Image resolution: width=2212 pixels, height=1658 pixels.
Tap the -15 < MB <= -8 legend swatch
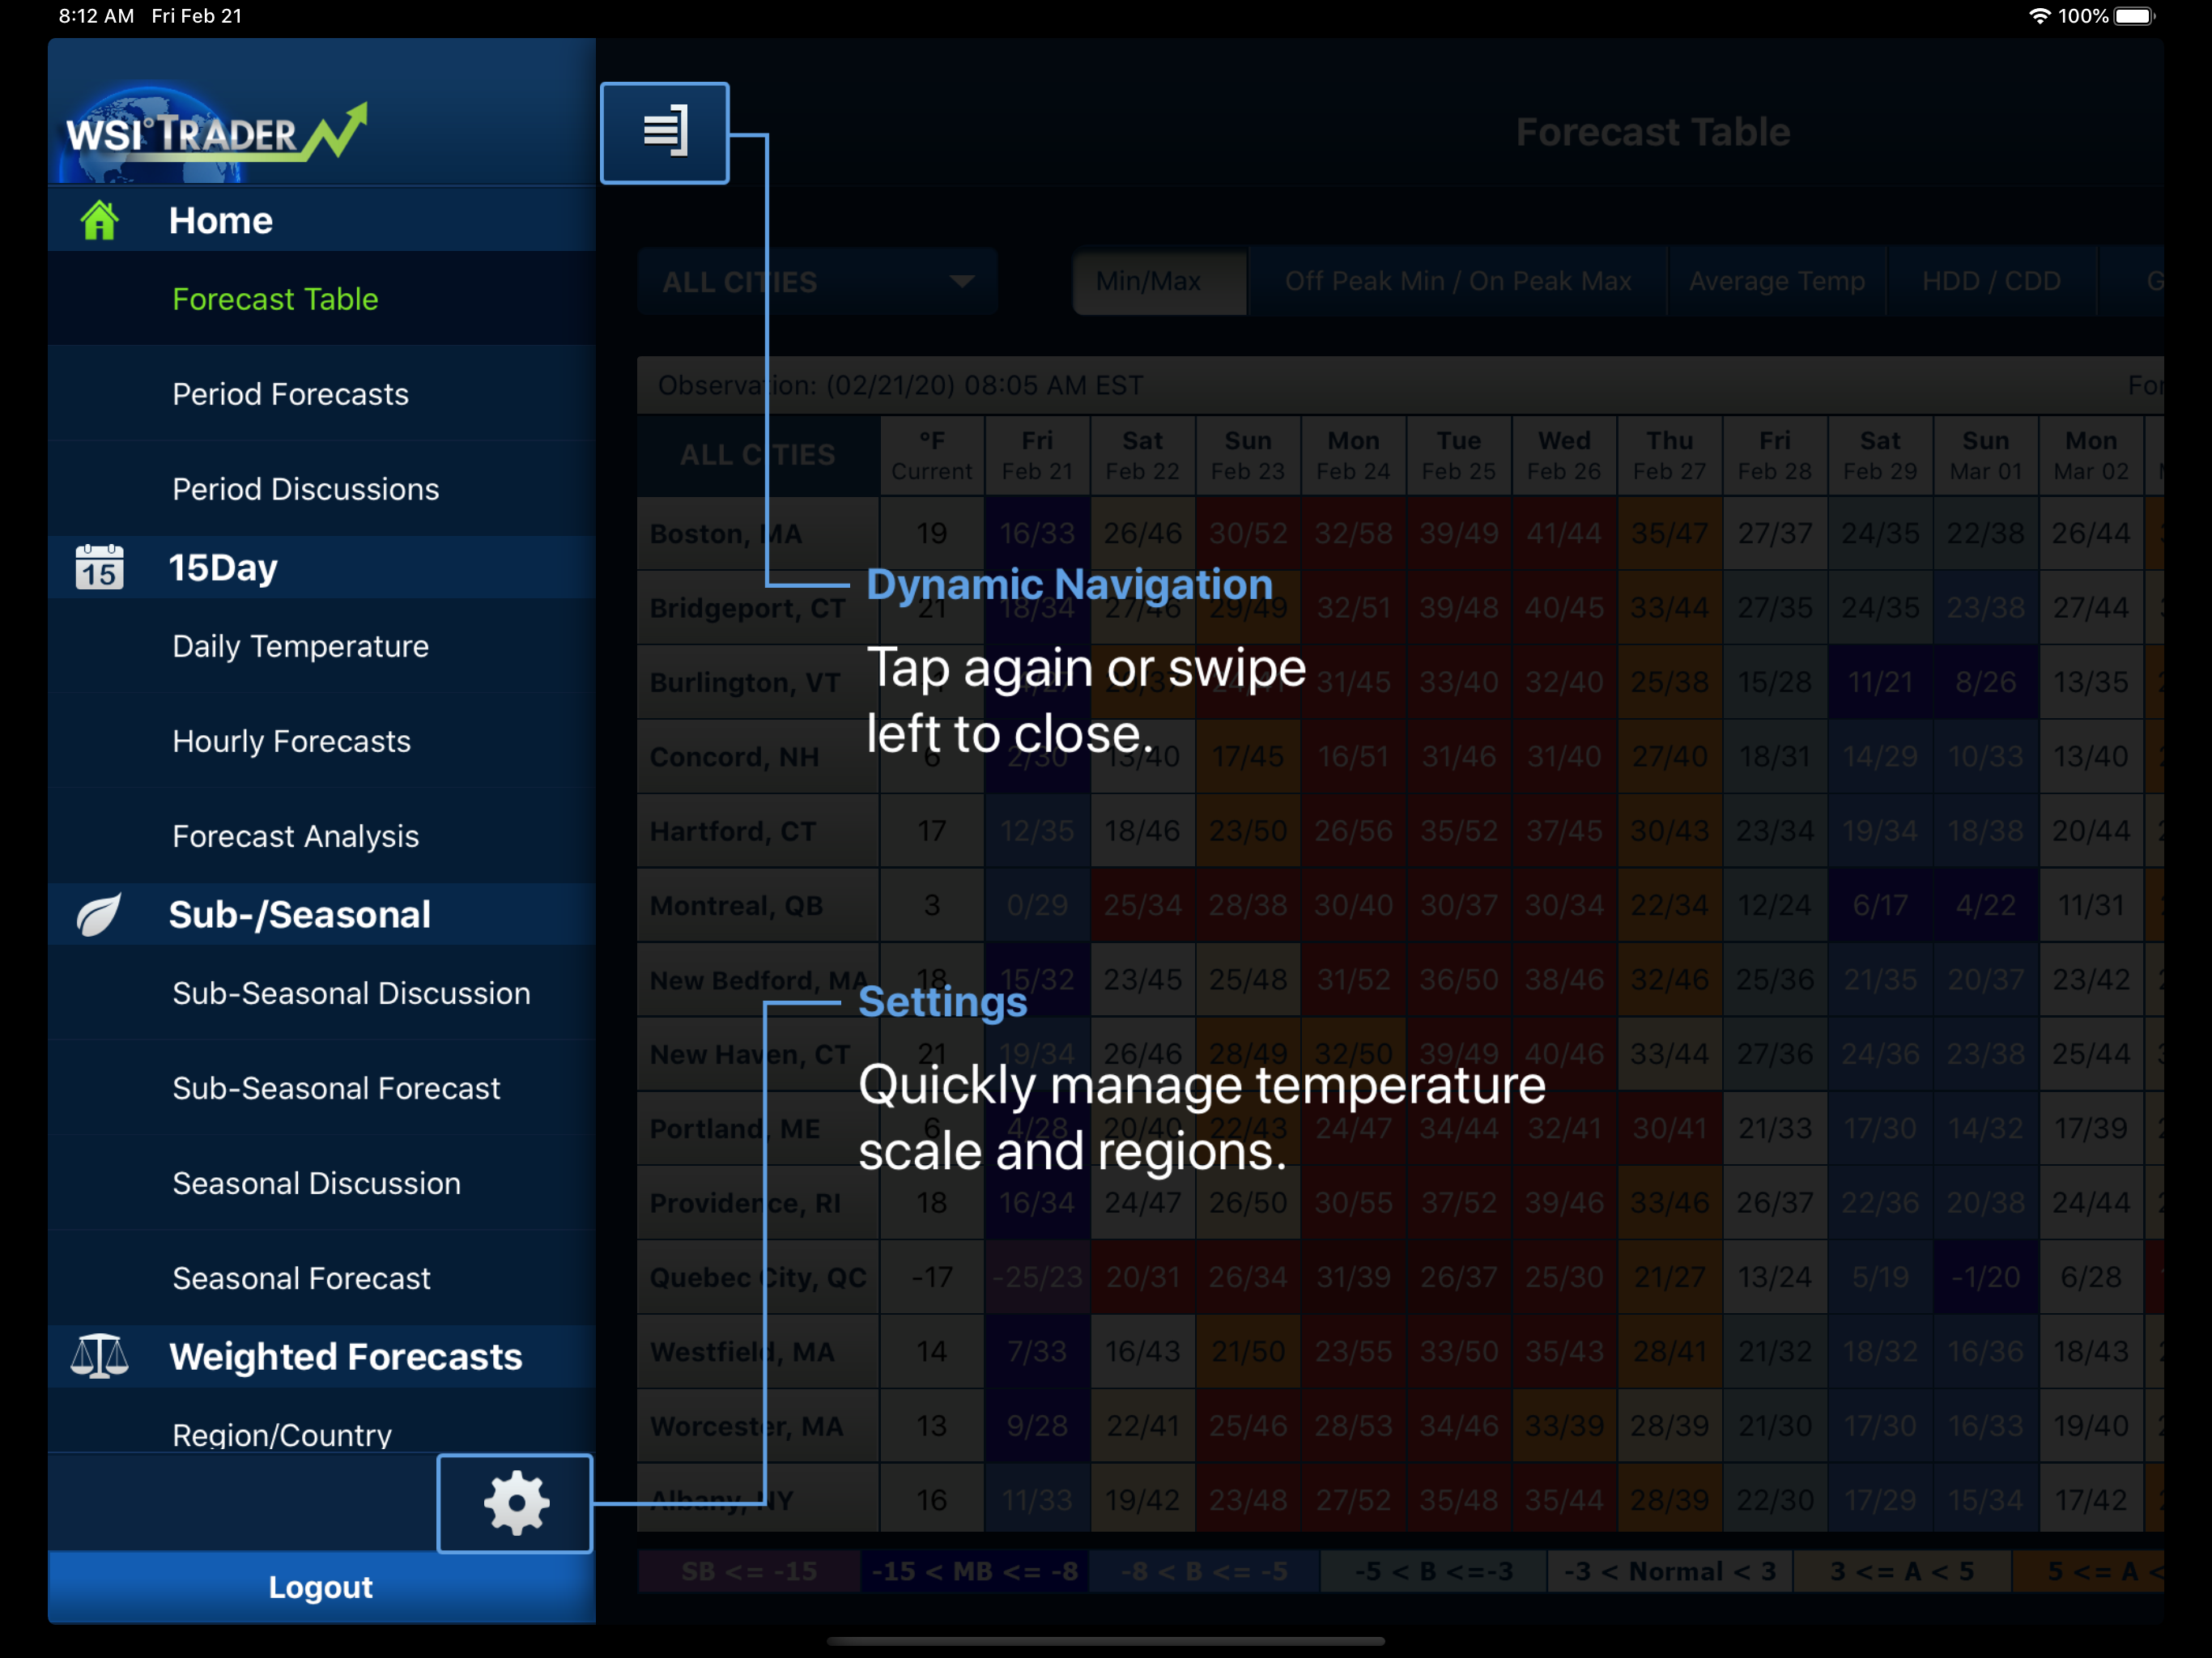pos(975,1572)
